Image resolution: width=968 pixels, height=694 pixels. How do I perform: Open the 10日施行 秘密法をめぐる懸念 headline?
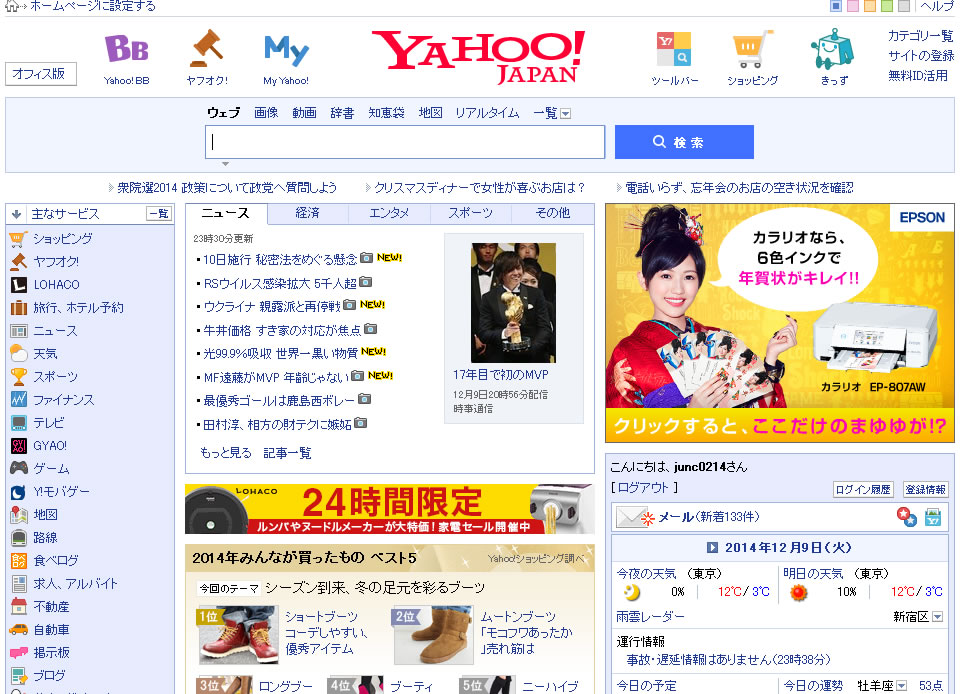(x=280, y=259)
